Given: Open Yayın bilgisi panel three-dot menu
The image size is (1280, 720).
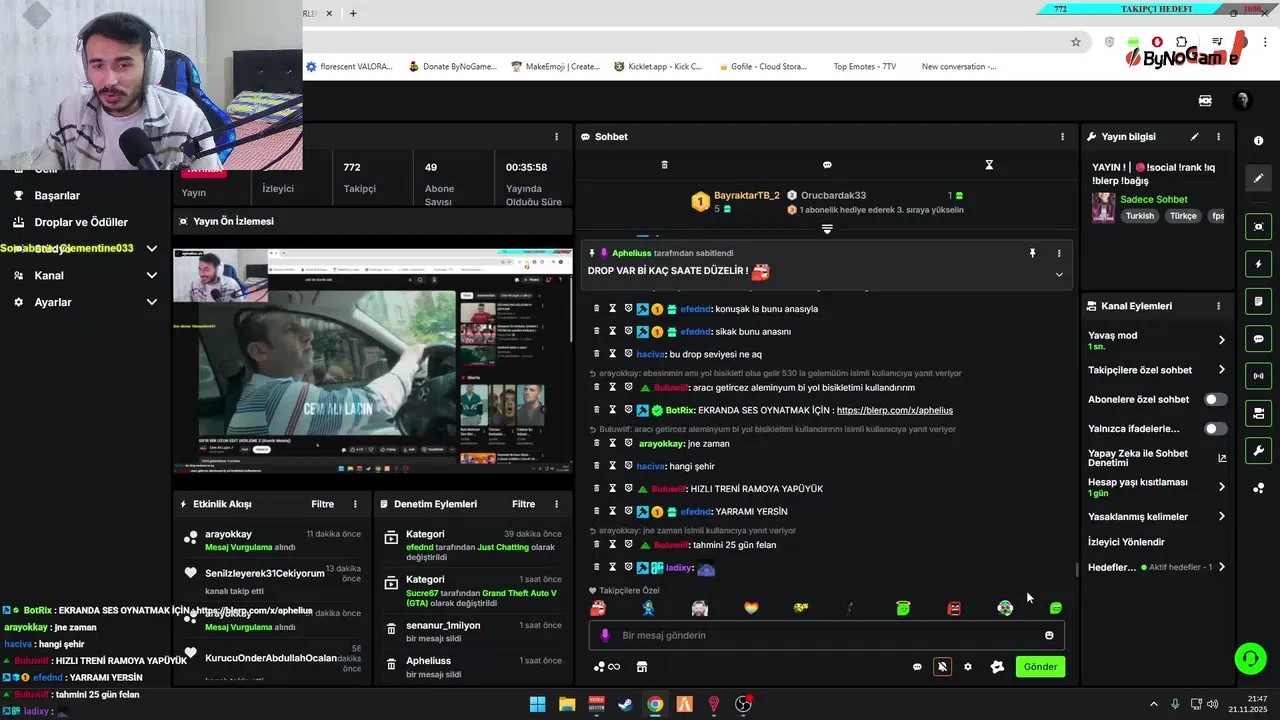Looking at the screenshot, I should click(1218, 137).
